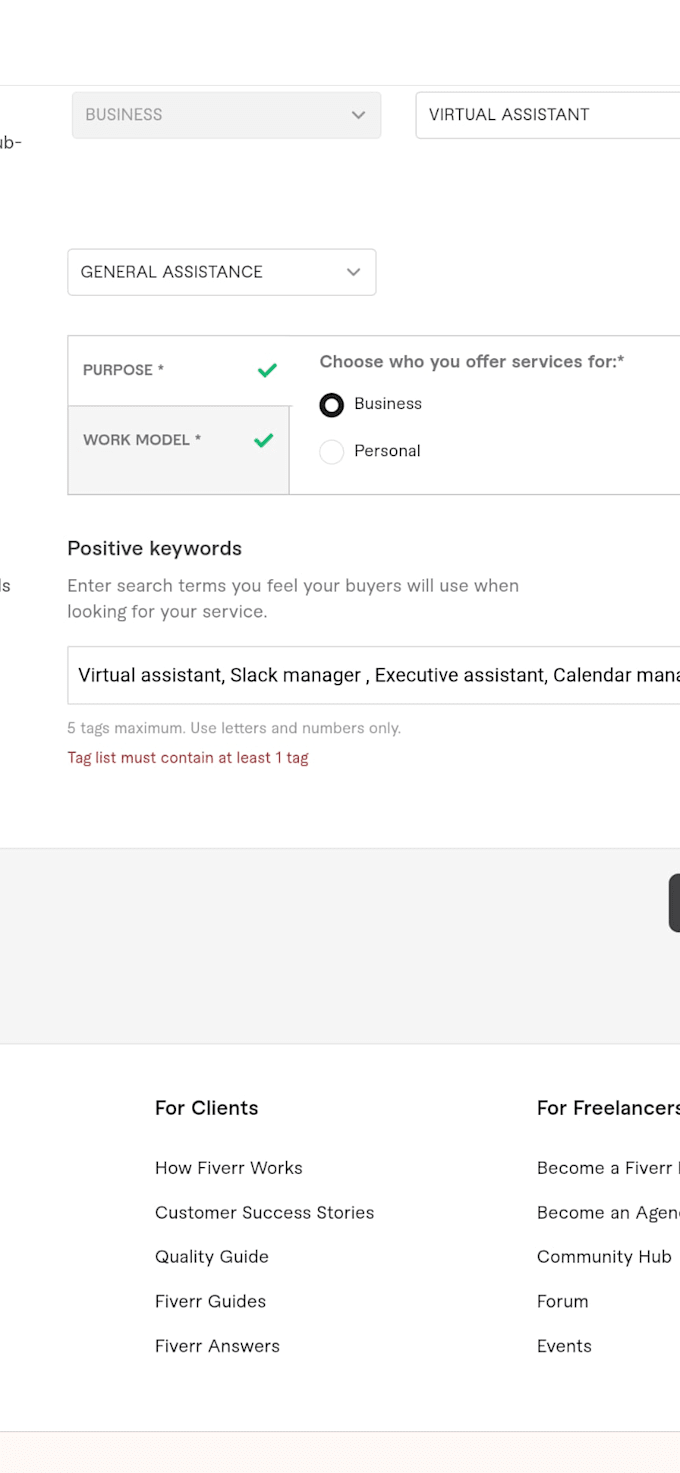Open the BUSINESS category dropdown
680x1473 pixels.
[x=226, y=115]
